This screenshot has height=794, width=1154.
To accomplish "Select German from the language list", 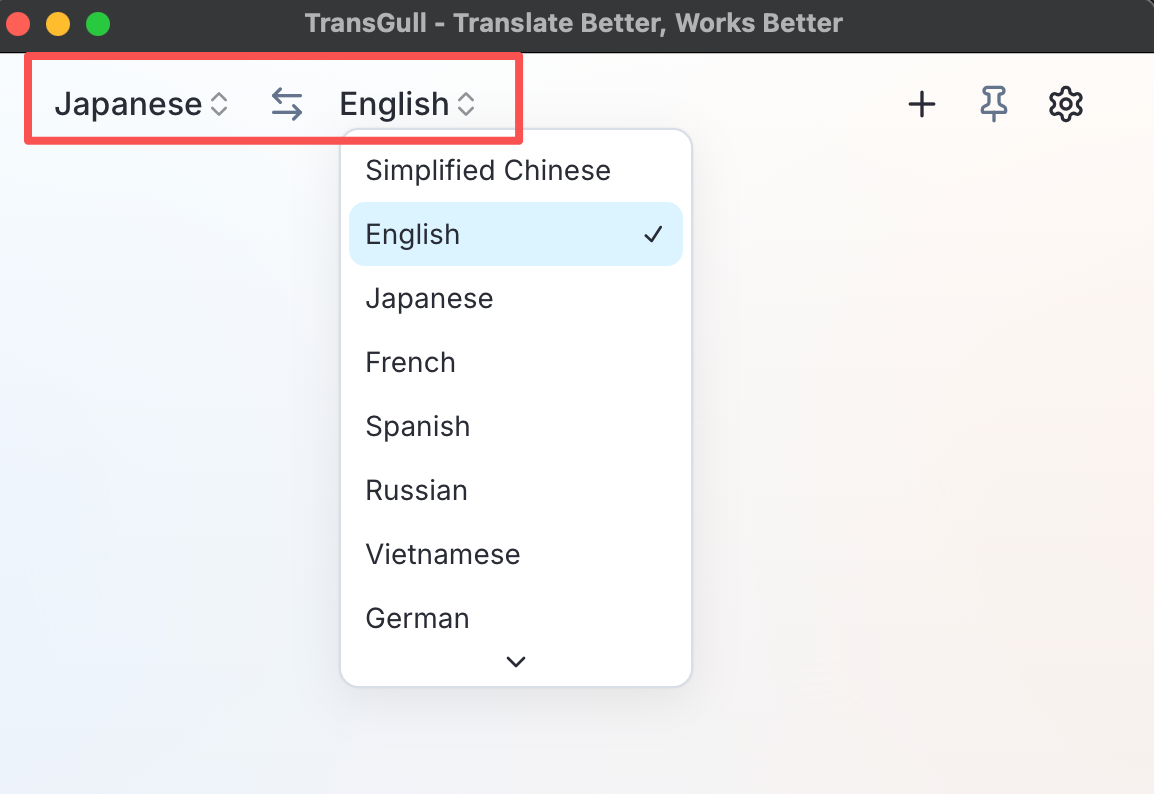I will tap(417, 618).
